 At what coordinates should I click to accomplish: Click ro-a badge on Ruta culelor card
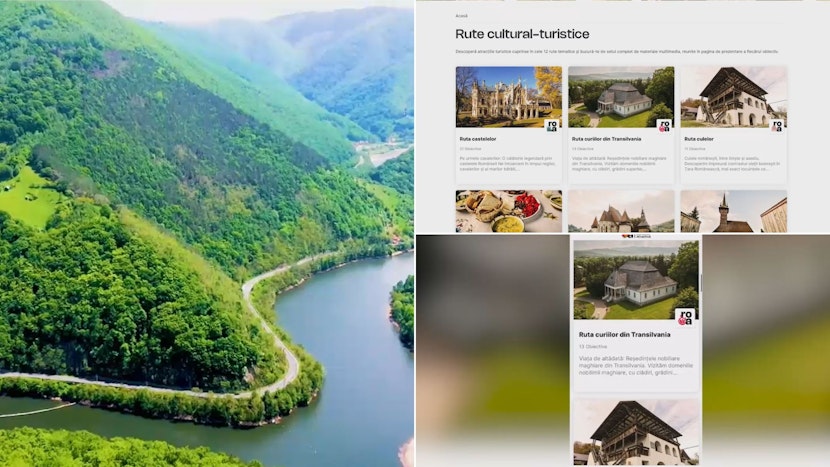click(x=777, y=126)
